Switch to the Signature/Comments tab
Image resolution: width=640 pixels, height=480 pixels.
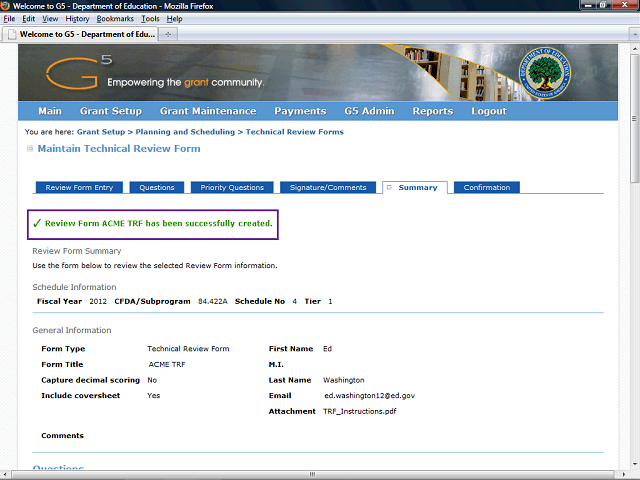pyautogui.click(x=328, y=187)
